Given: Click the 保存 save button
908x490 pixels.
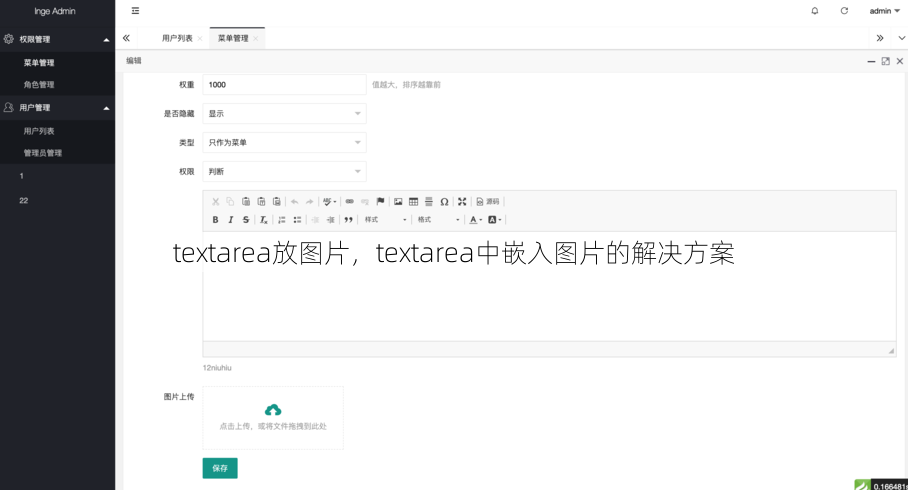Looking at the screenshot, I should coord(220,468).
